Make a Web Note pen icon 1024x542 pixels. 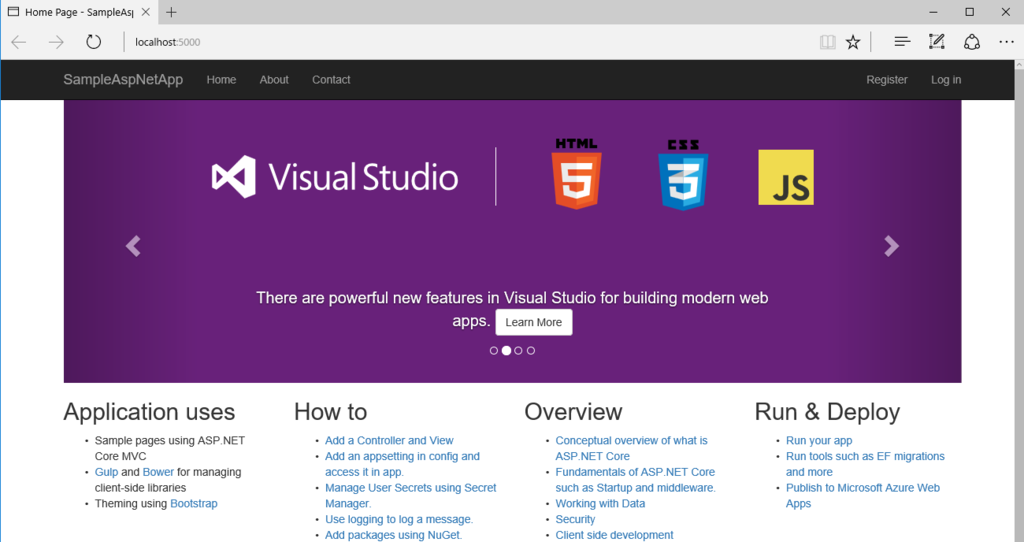(936, 42)
